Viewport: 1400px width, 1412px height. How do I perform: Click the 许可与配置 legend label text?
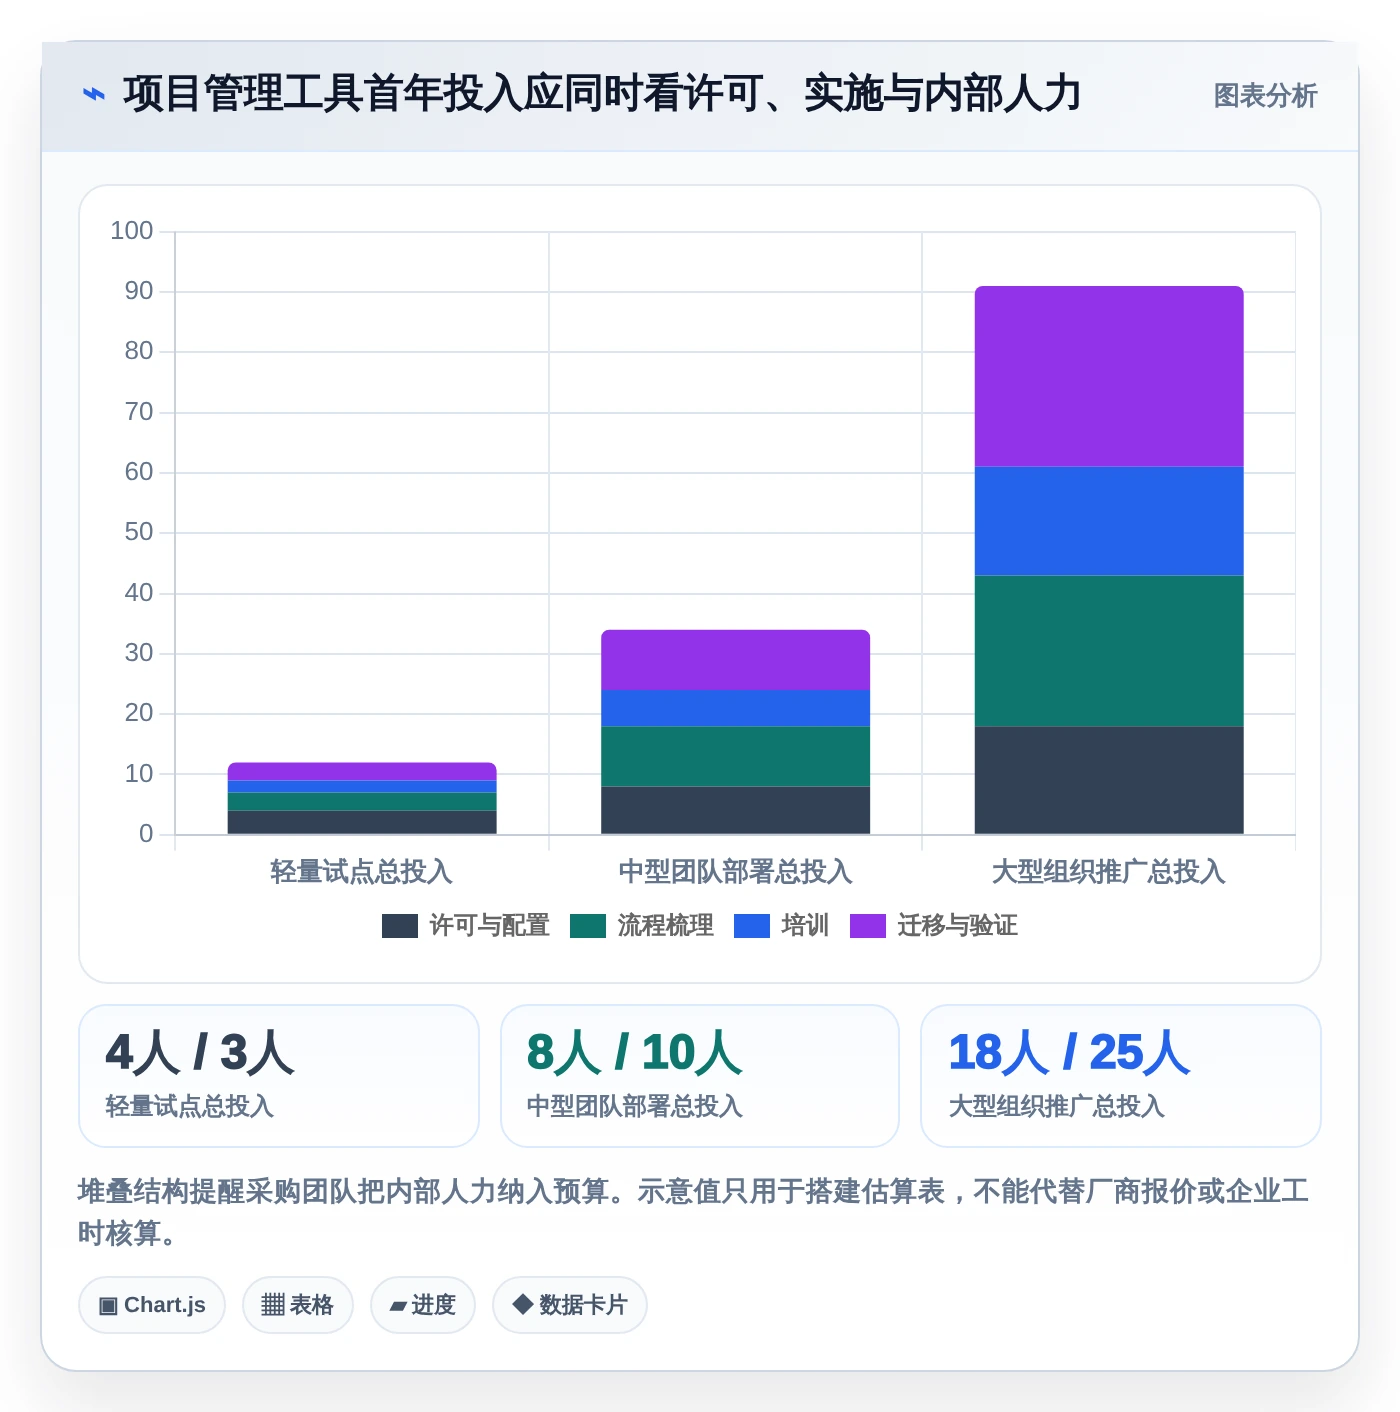point(490,926)
